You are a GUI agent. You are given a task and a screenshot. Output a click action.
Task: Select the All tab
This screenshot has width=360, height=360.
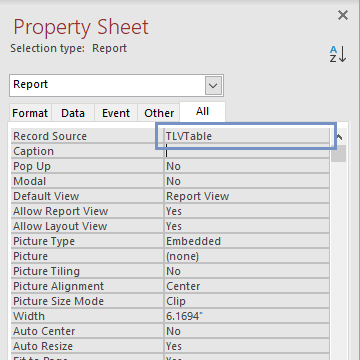coord(202,112)
